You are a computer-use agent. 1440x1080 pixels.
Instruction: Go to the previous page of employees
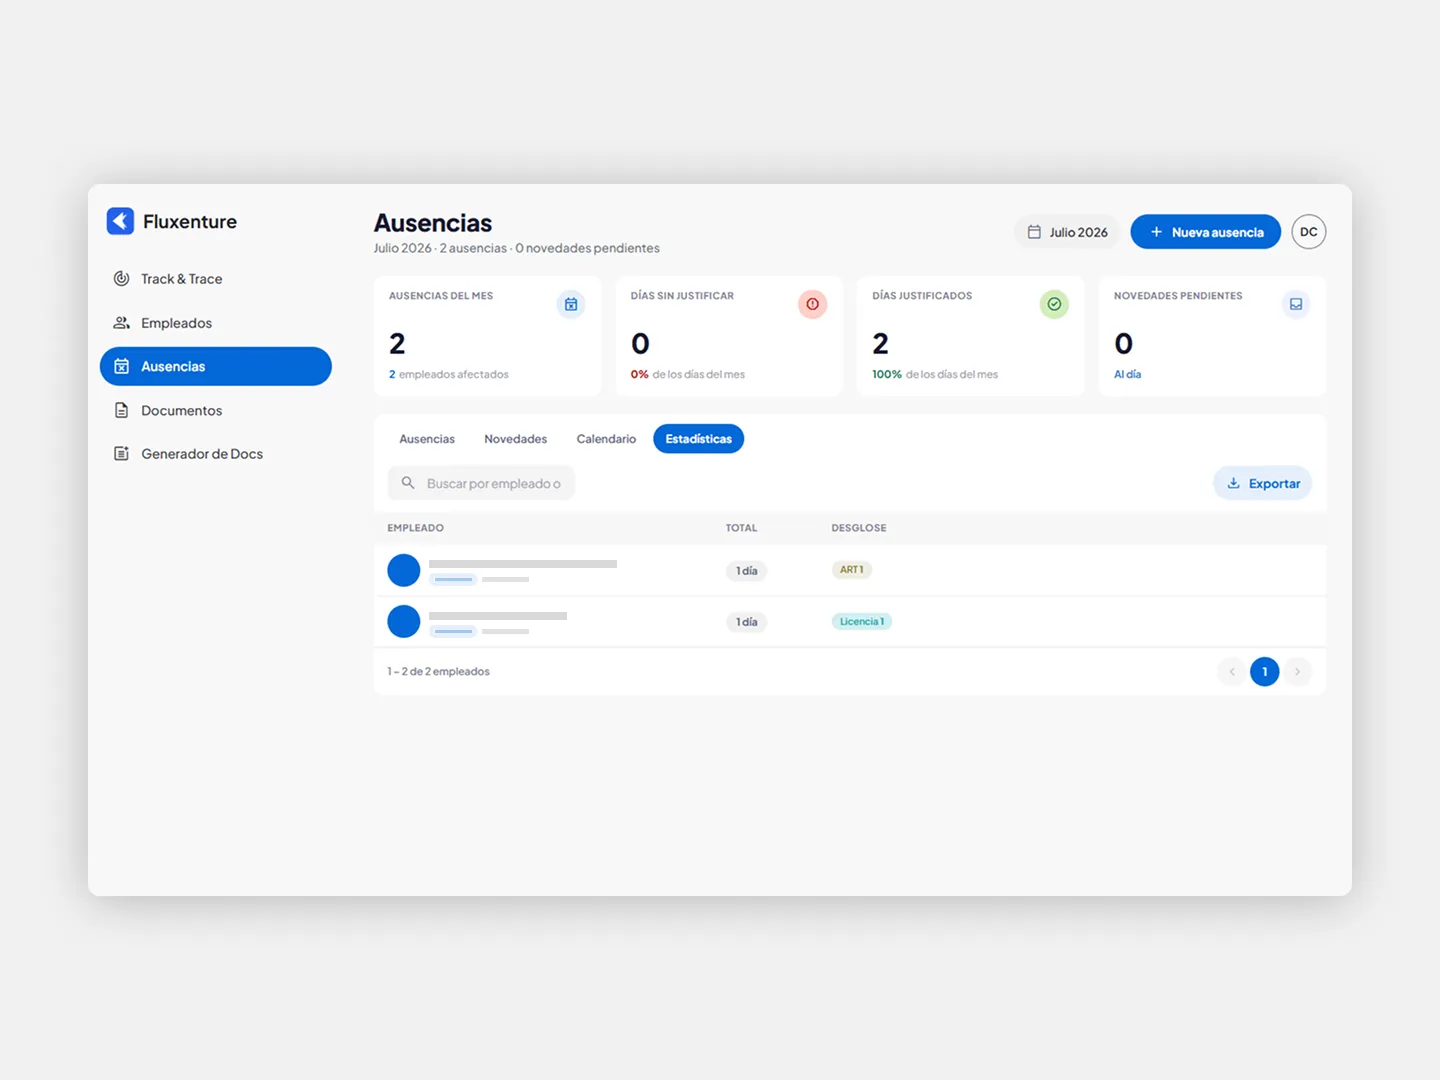[1232, 672]
